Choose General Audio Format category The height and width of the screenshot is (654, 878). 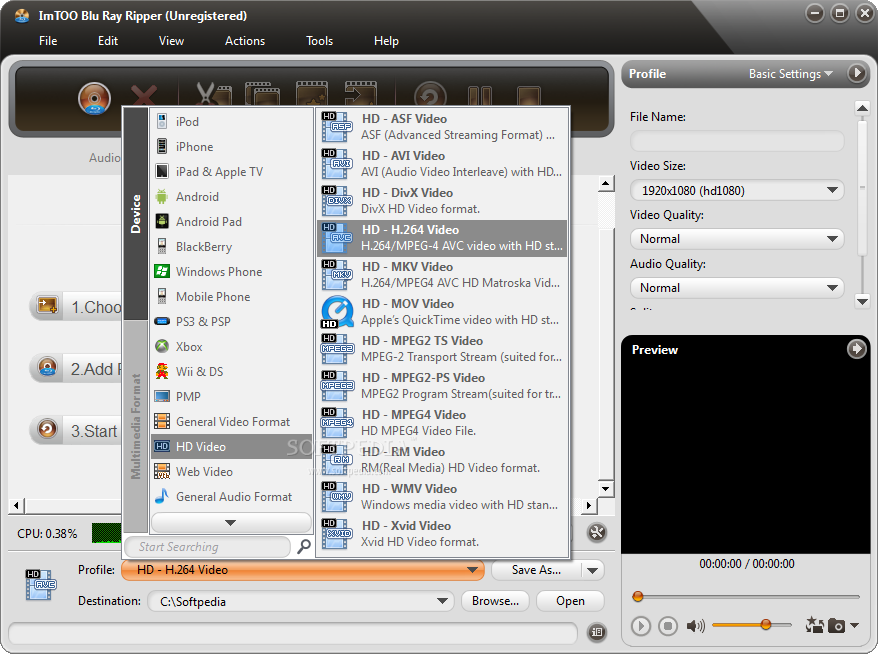pyautogui.click(x=231, y=497)
